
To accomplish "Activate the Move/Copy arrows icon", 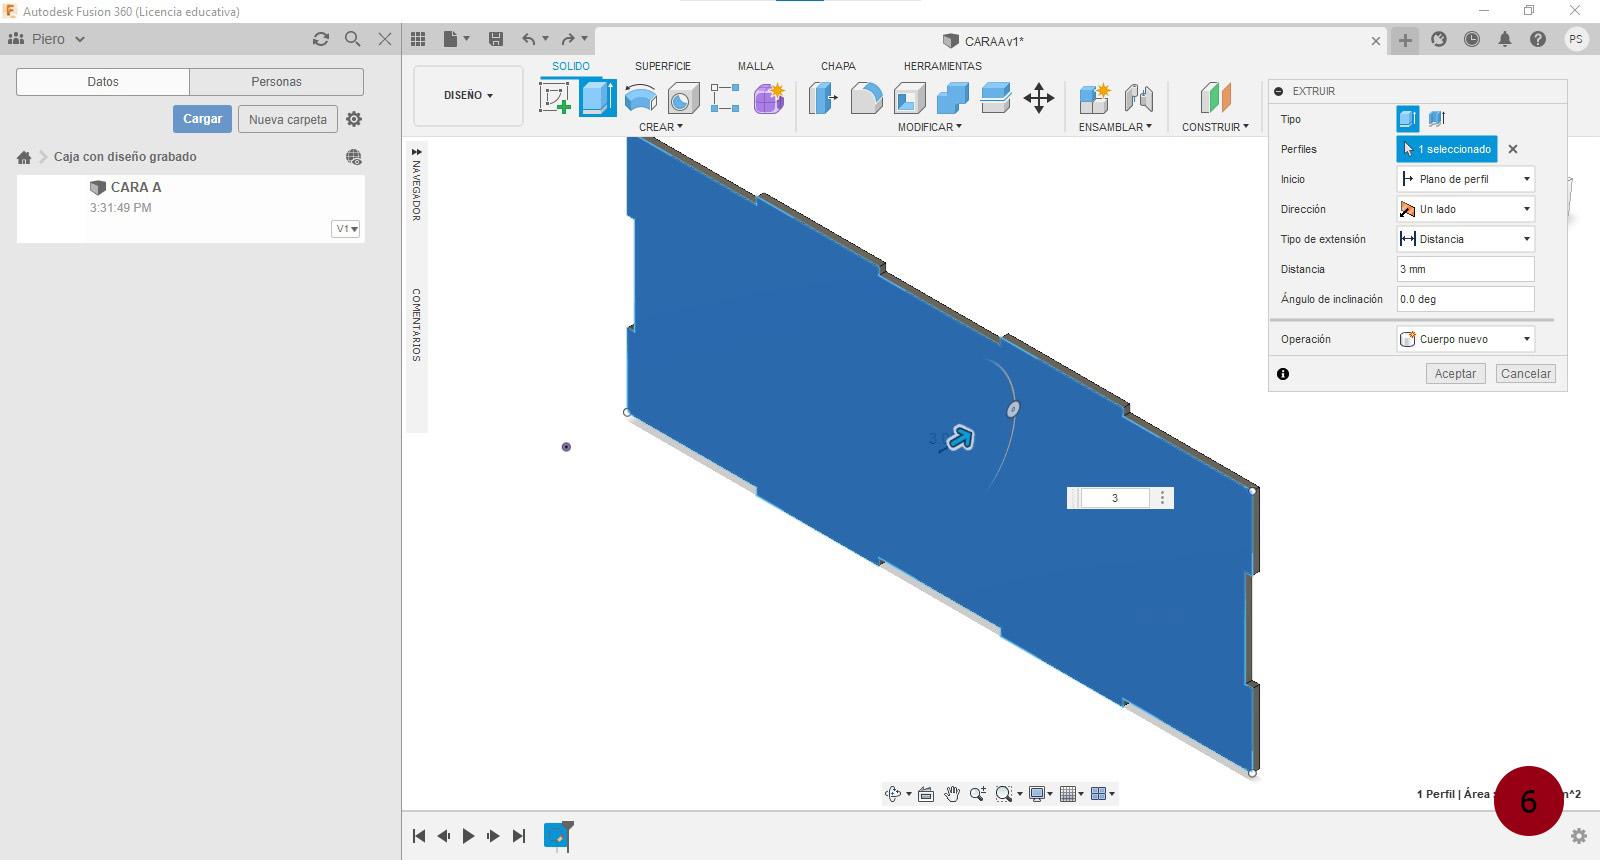I will coord(1039,98).
